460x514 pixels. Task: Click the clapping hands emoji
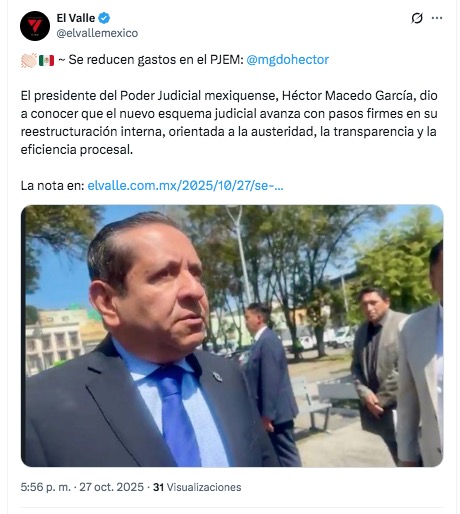(29, 60)
